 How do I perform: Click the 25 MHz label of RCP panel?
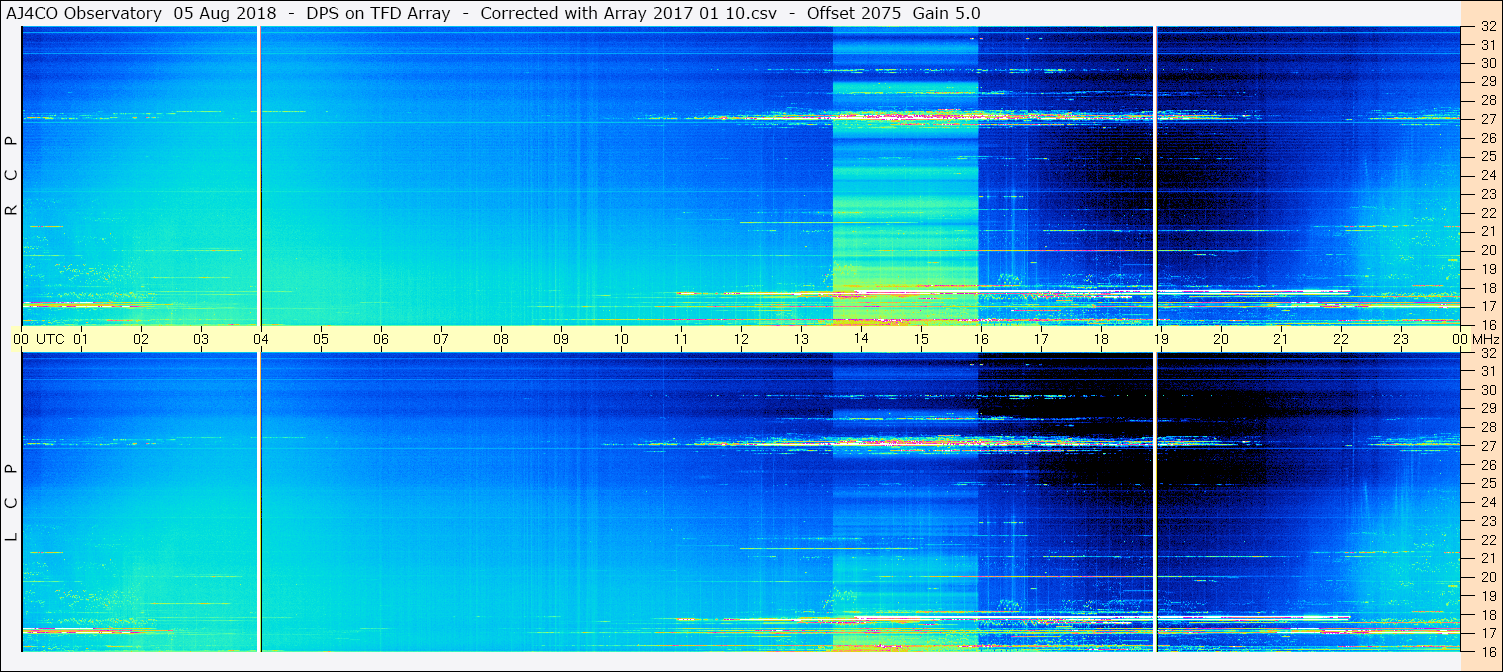click(x=1488, y=157)
